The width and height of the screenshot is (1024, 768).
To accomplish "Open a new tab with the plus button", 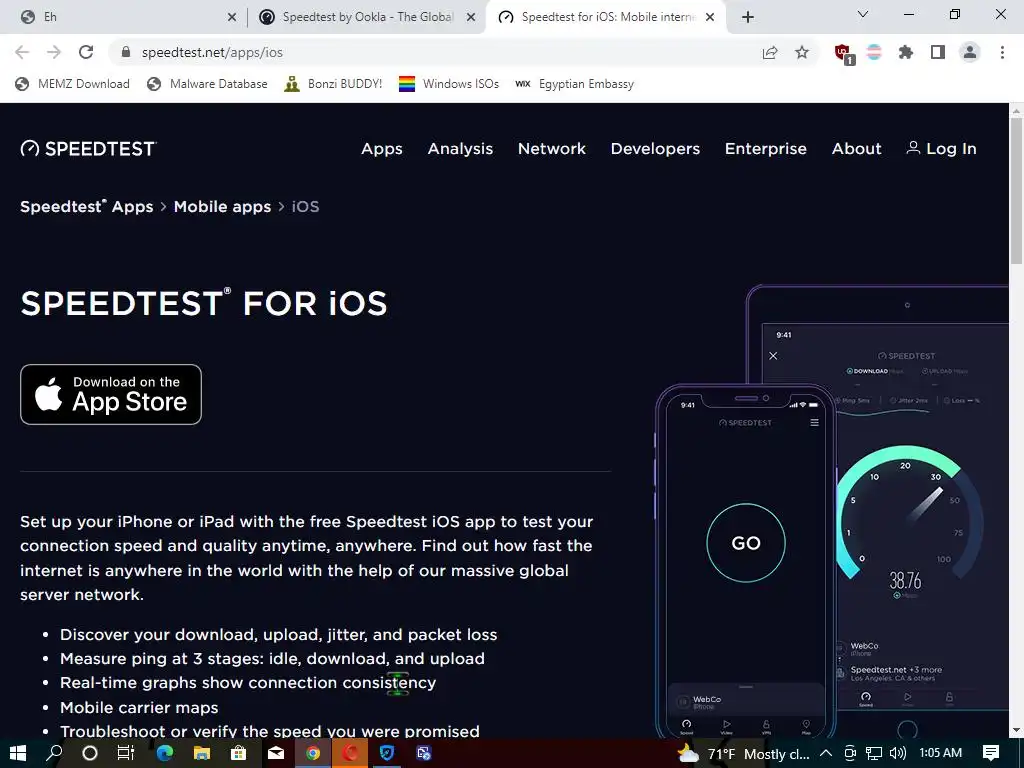I will 748,17.
